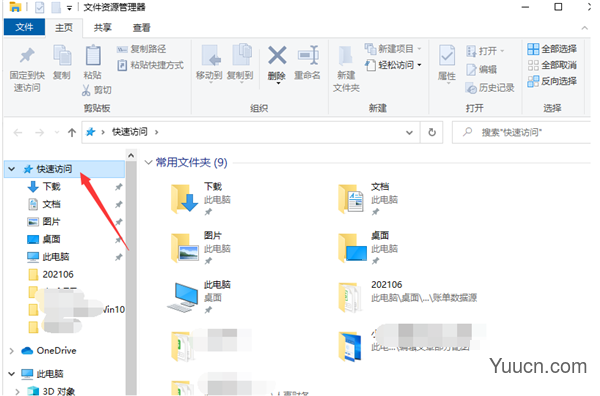Click the Quick Access search field

[522, 132]
